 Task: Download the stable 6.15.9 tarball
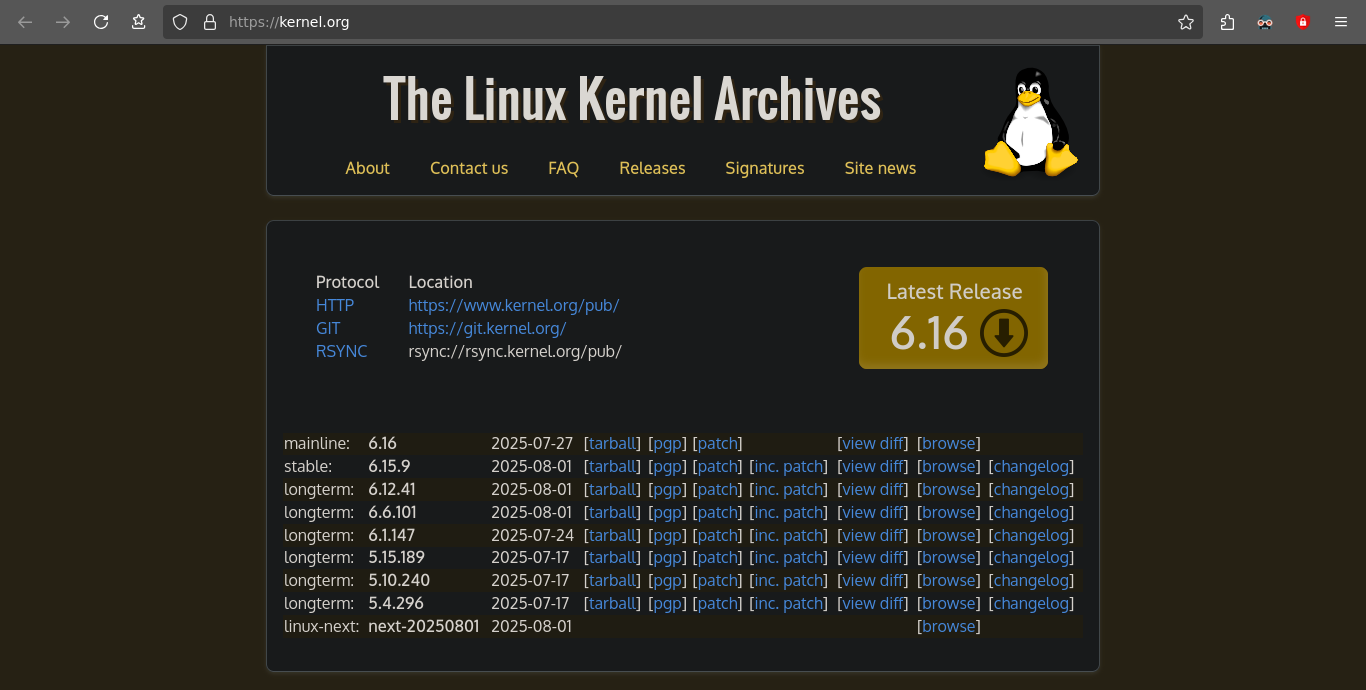(612, 466)
